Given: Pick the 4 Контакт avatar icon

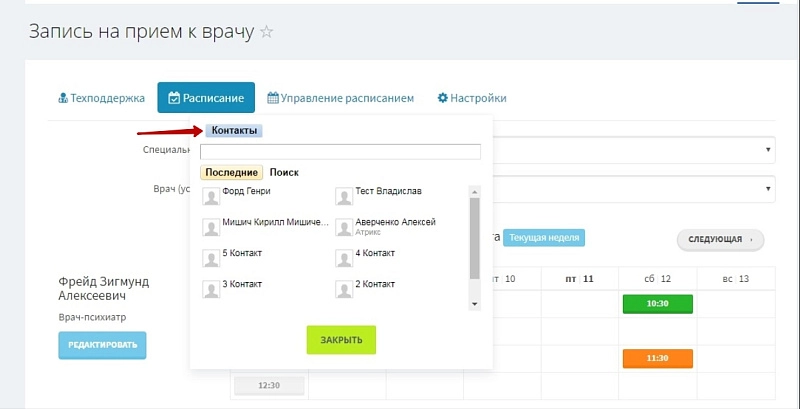Looking at the screenshot, I should [x=344, y=258].
